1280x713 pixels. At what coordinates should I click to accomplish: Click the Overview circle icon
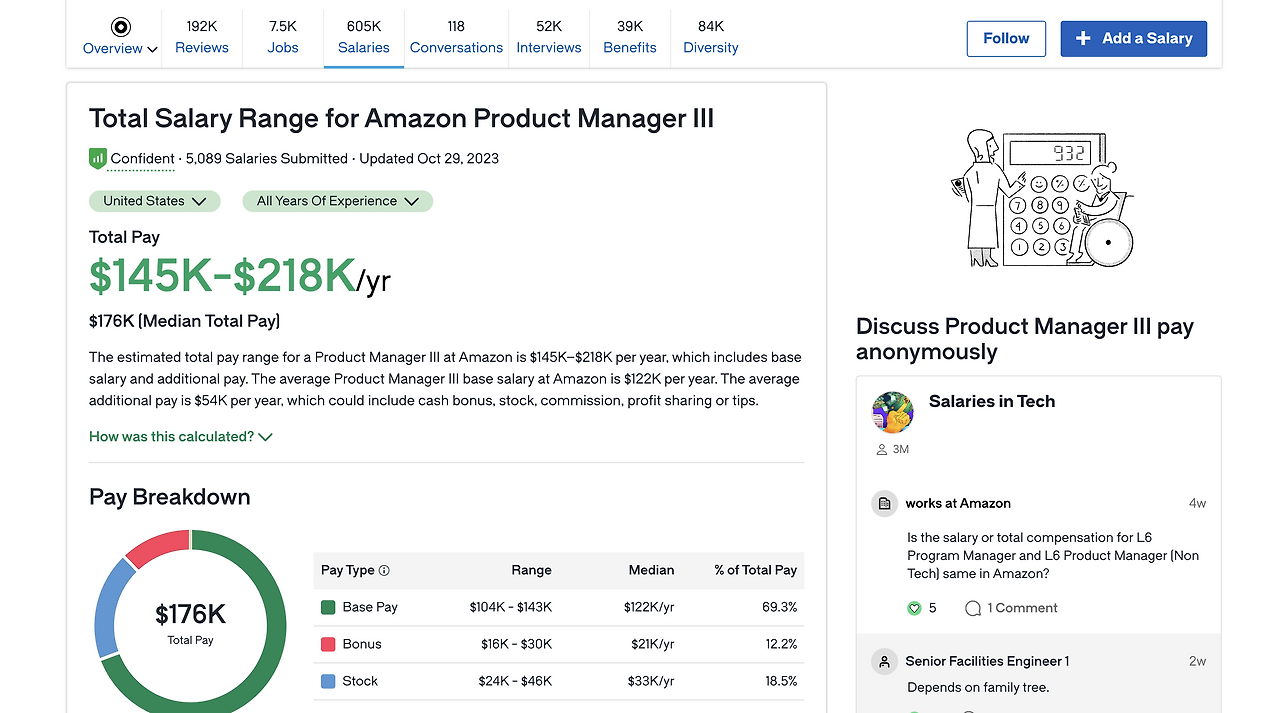[121, 27]
